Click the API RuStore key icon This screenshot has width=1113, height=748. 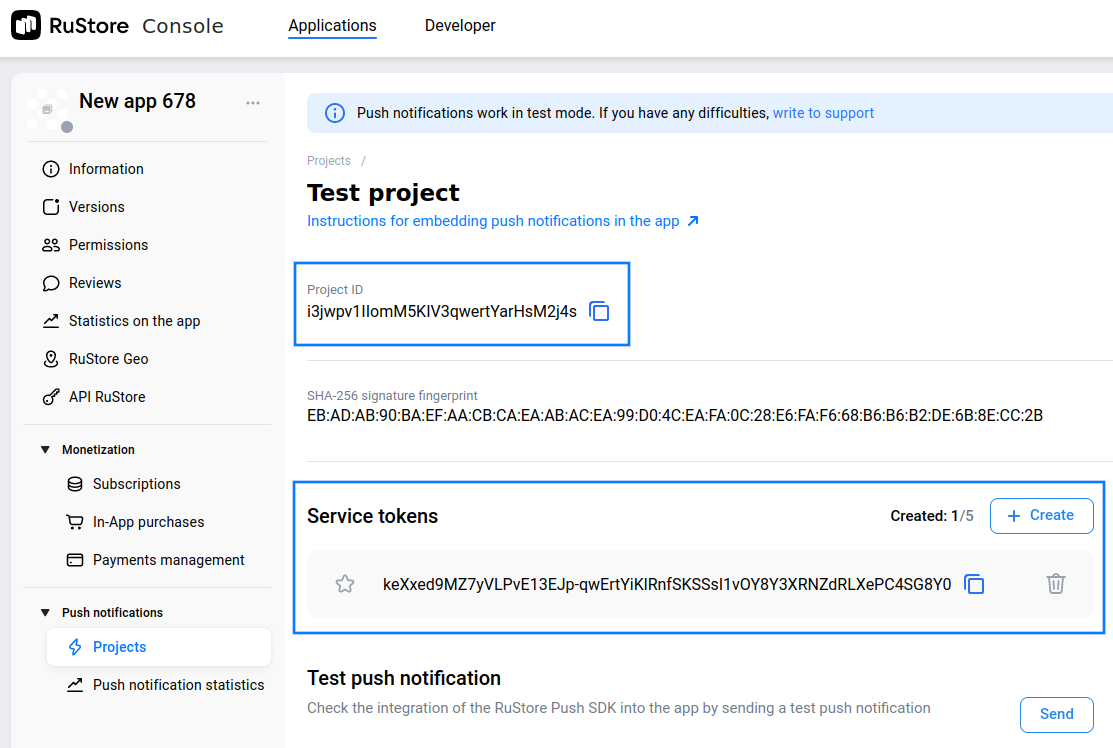pyautogui.click(x=51, y=397)
